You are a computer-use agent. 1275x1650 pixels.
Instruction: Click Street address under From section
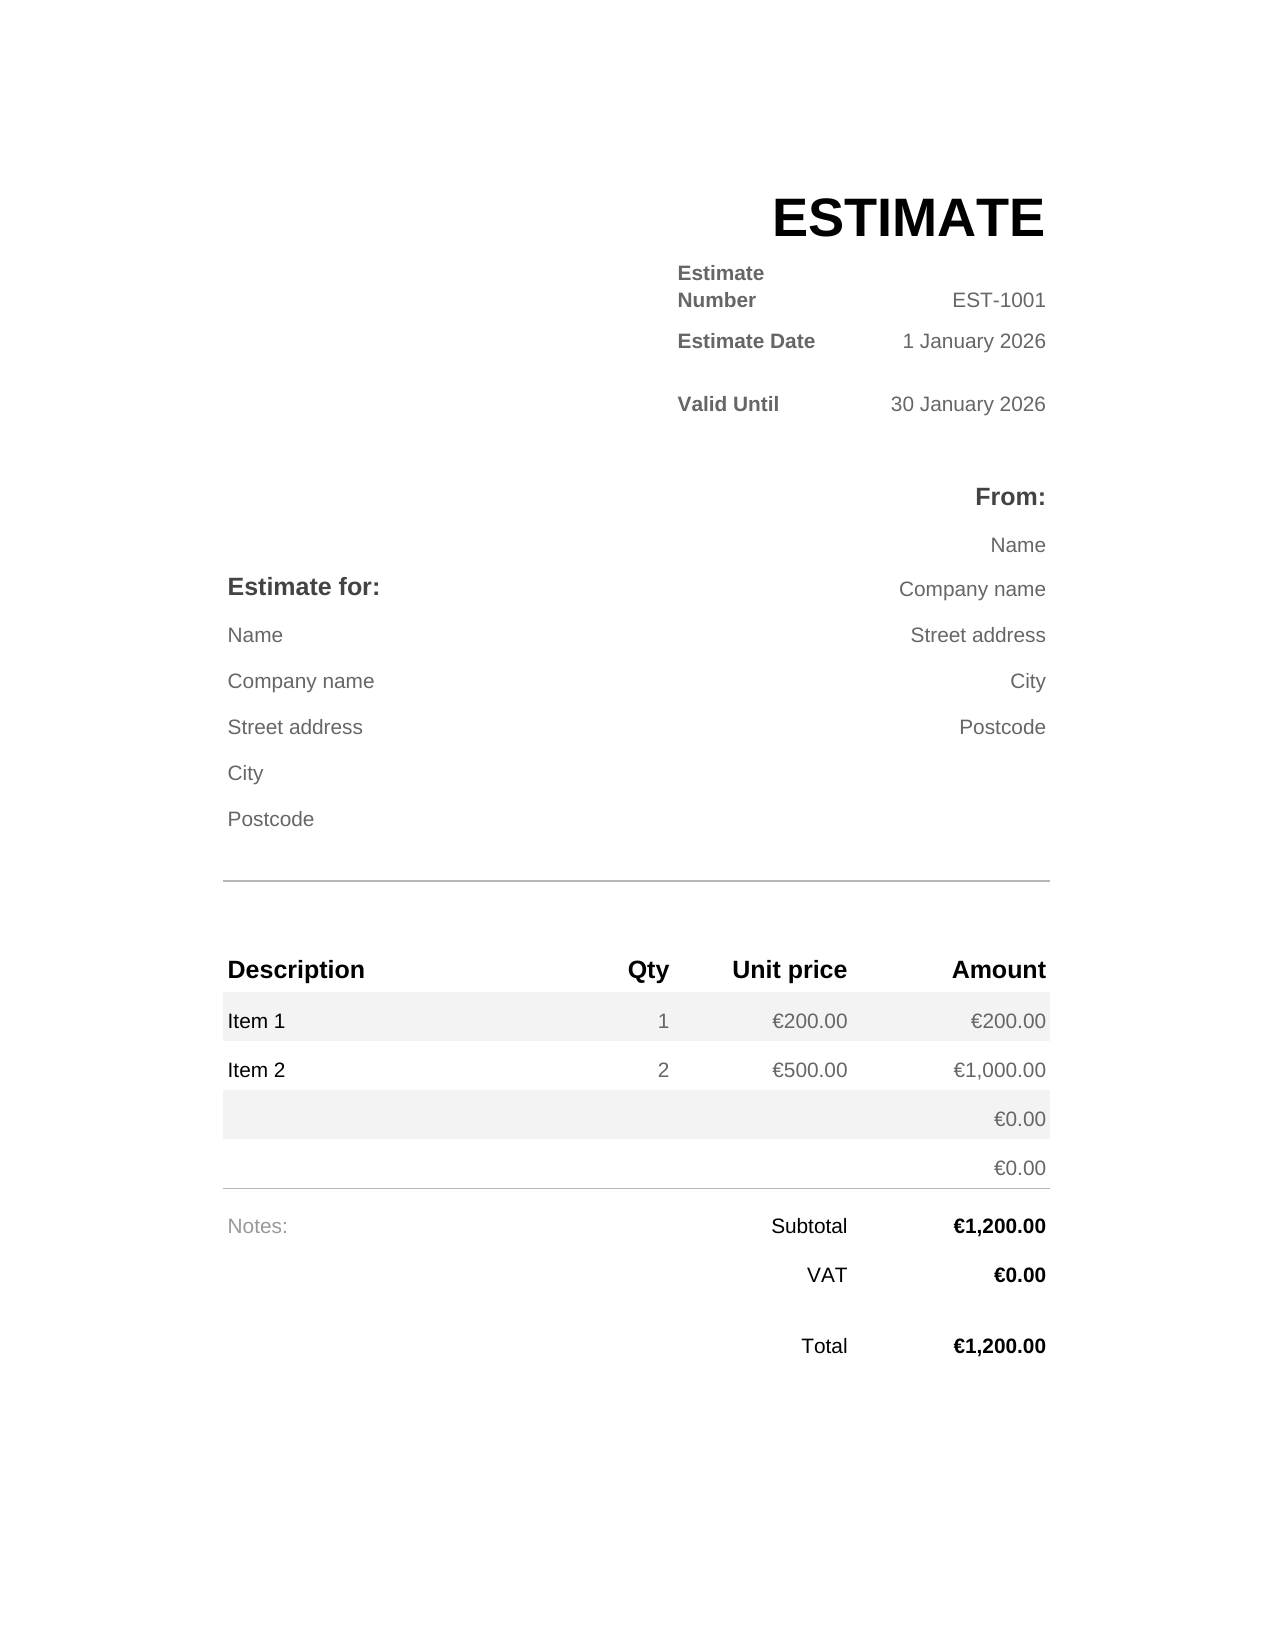977,635
